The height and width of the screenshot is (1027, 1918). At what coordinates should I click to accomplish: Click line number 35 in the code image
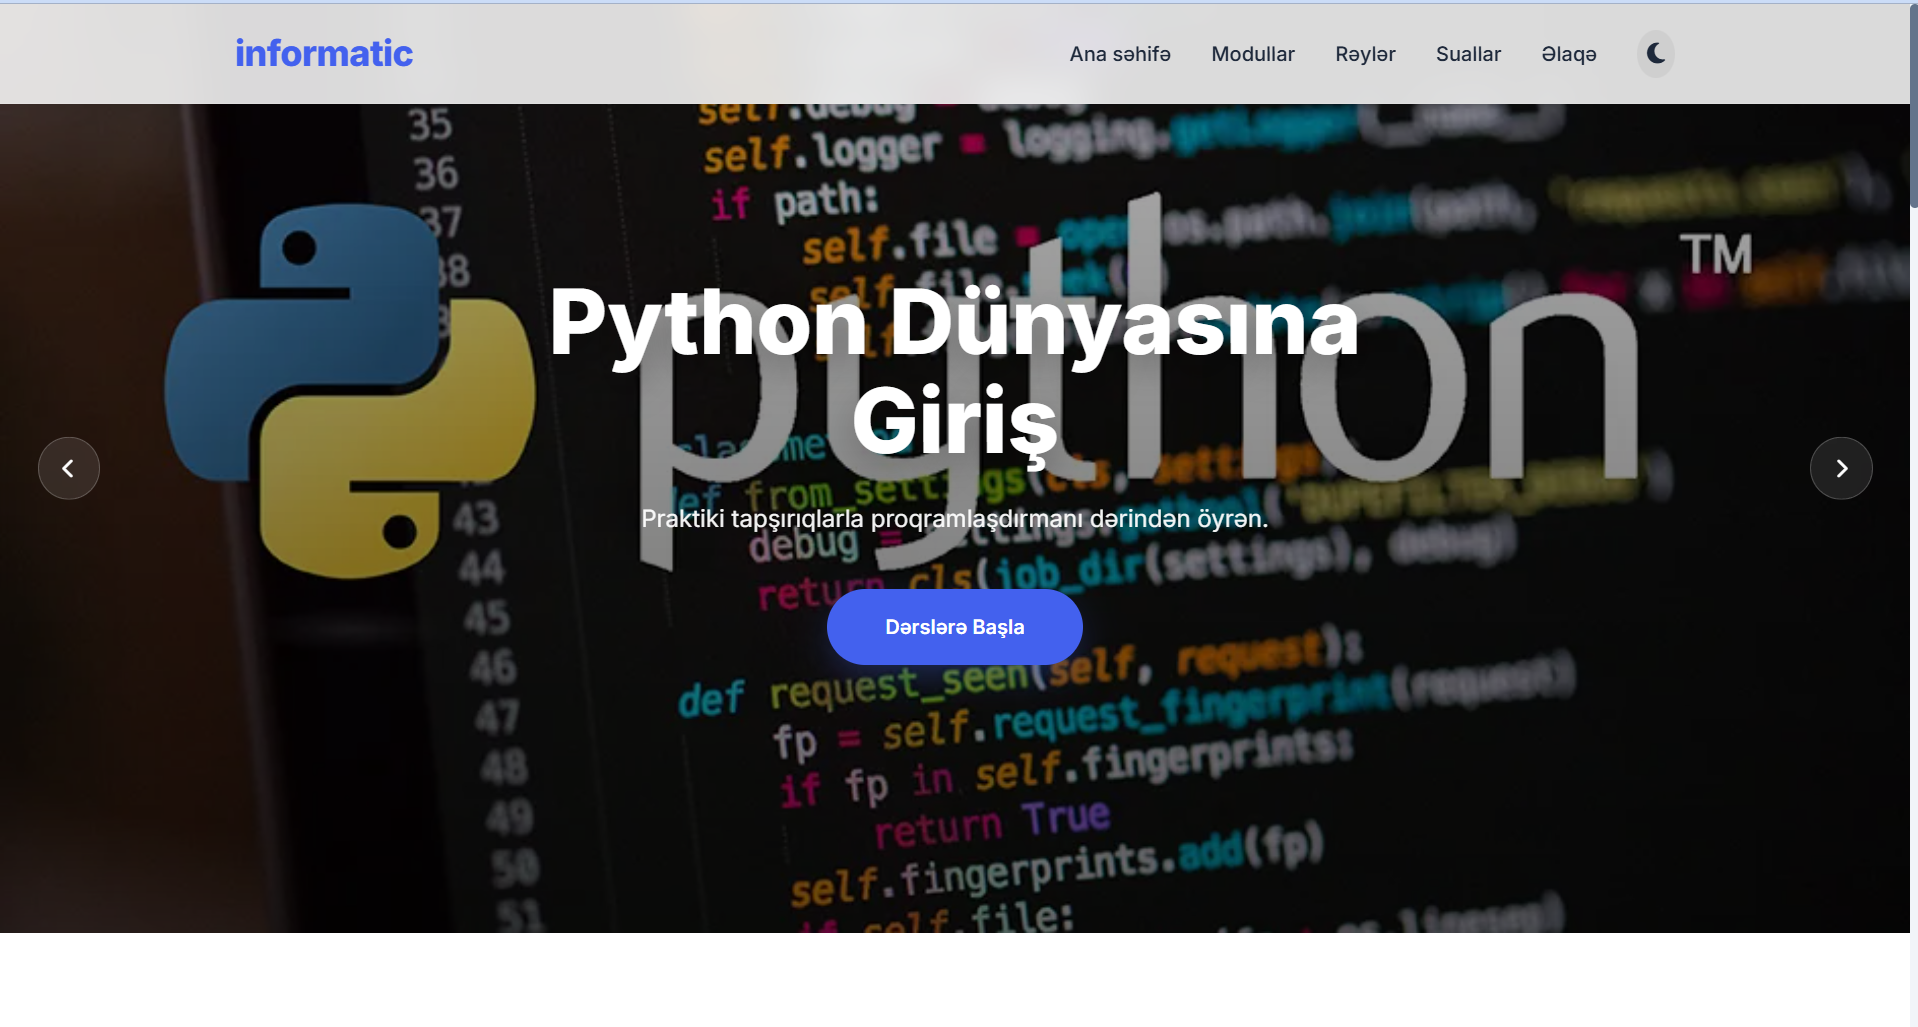pos(430,126)
